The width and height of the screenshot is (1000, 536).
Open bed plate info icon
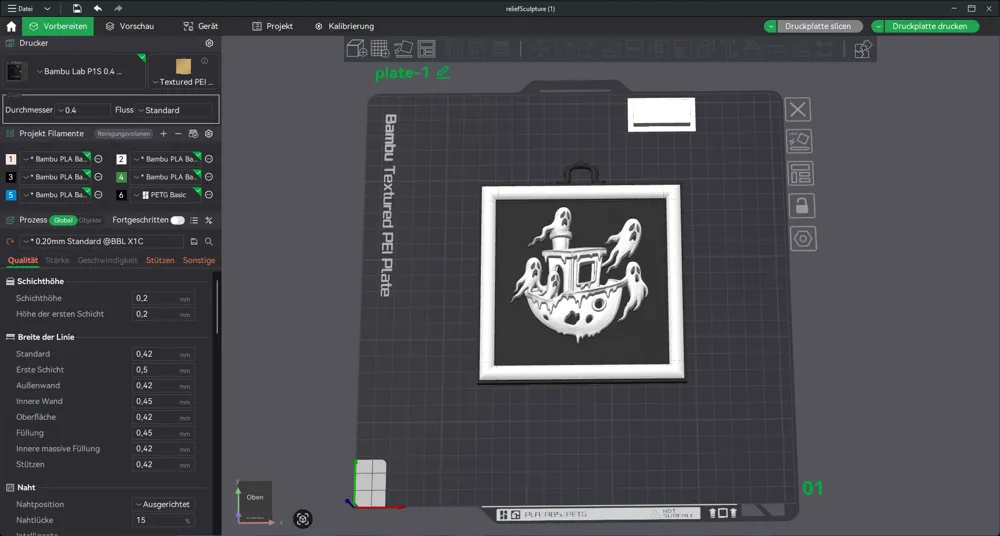[205, 61]
